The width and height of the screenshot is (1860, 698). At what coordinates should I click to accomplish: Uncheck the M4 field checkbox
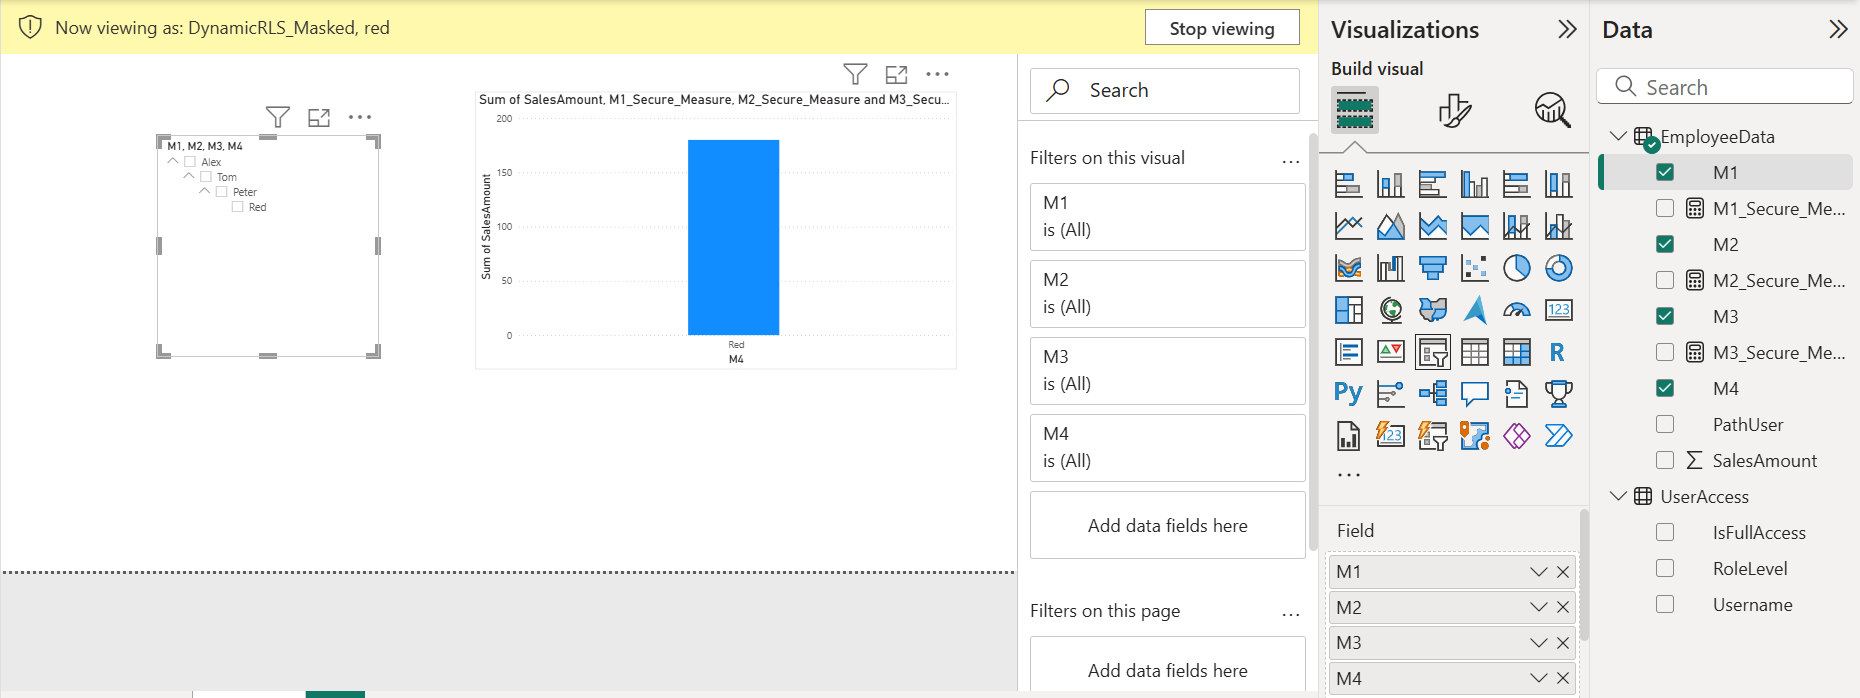pos(1665,388)
